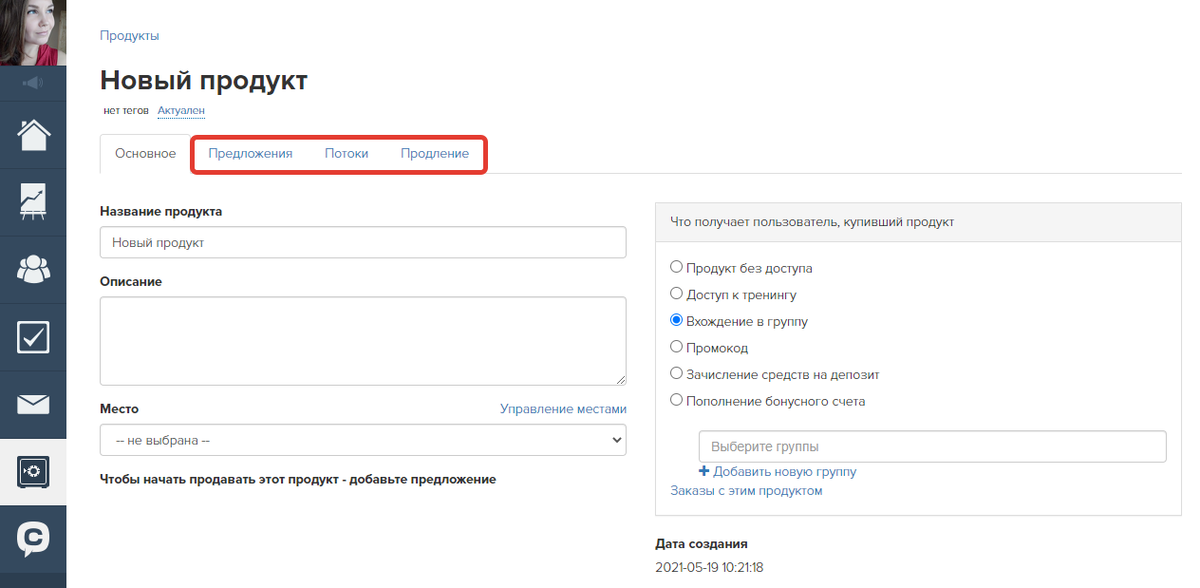
Task: Click the megaphone notifications icon
Action: [33, 82]
